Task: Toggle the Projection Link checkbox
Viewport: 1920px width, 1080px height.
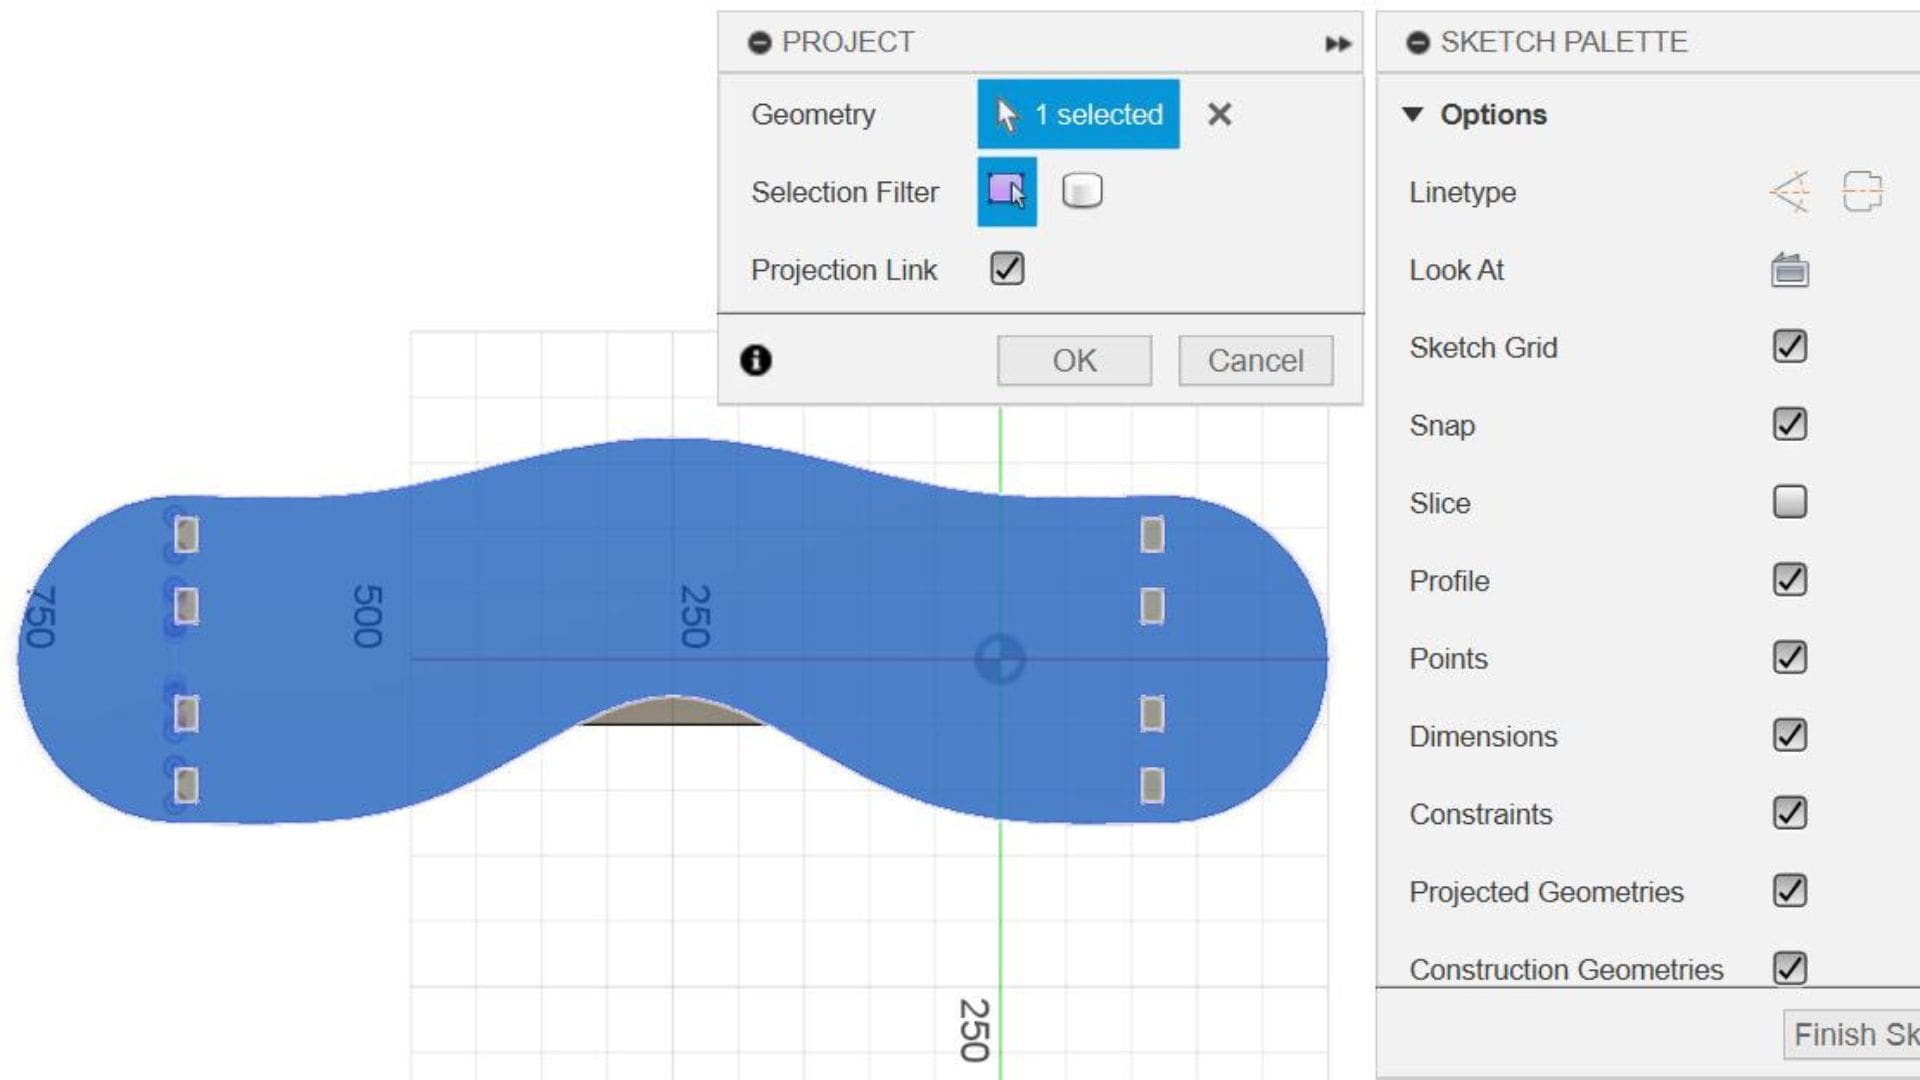Action: 1007,269
